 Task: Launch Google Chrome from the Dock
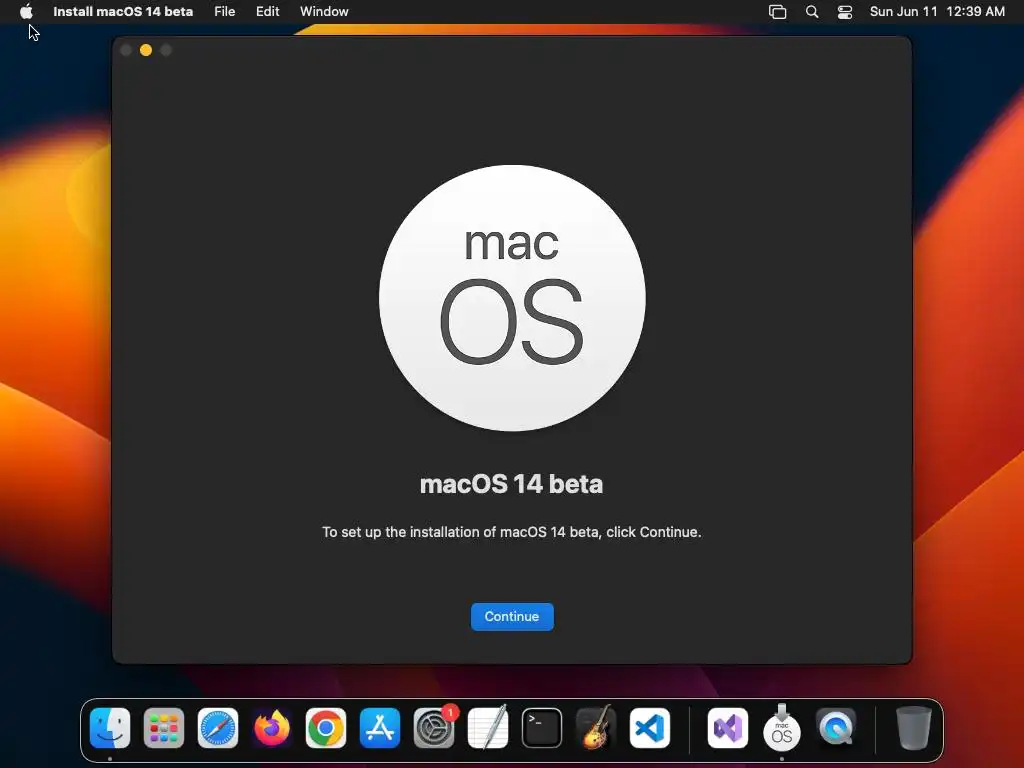pos(326,728)
